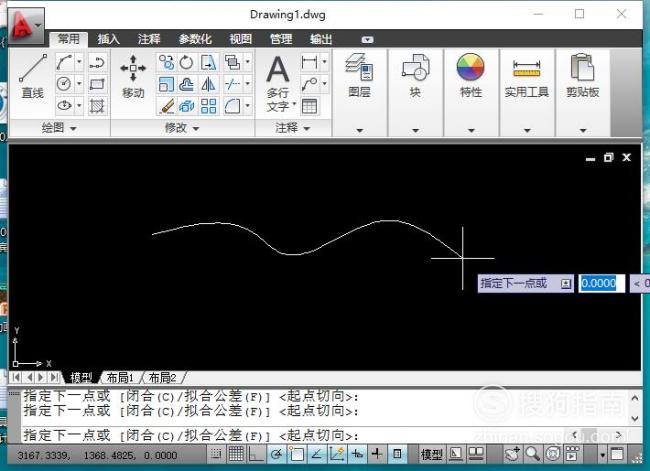The image size is (650, 471).
Task: Toggle Lineweight display in status bar
Action: tap(376, 454)
